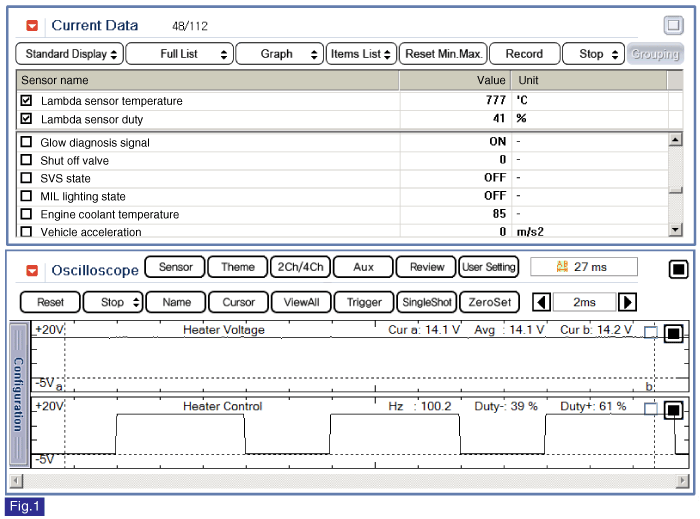Click the Lambda sensor temperature value 777
700x519 pixels.
point(496,100)
